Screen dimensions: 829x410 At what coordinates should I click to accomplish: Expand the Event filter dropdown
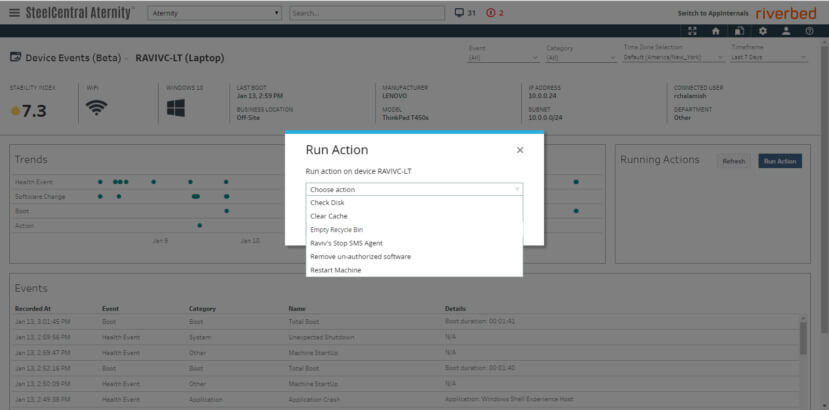pyautogui.click(x=504, y=57)
